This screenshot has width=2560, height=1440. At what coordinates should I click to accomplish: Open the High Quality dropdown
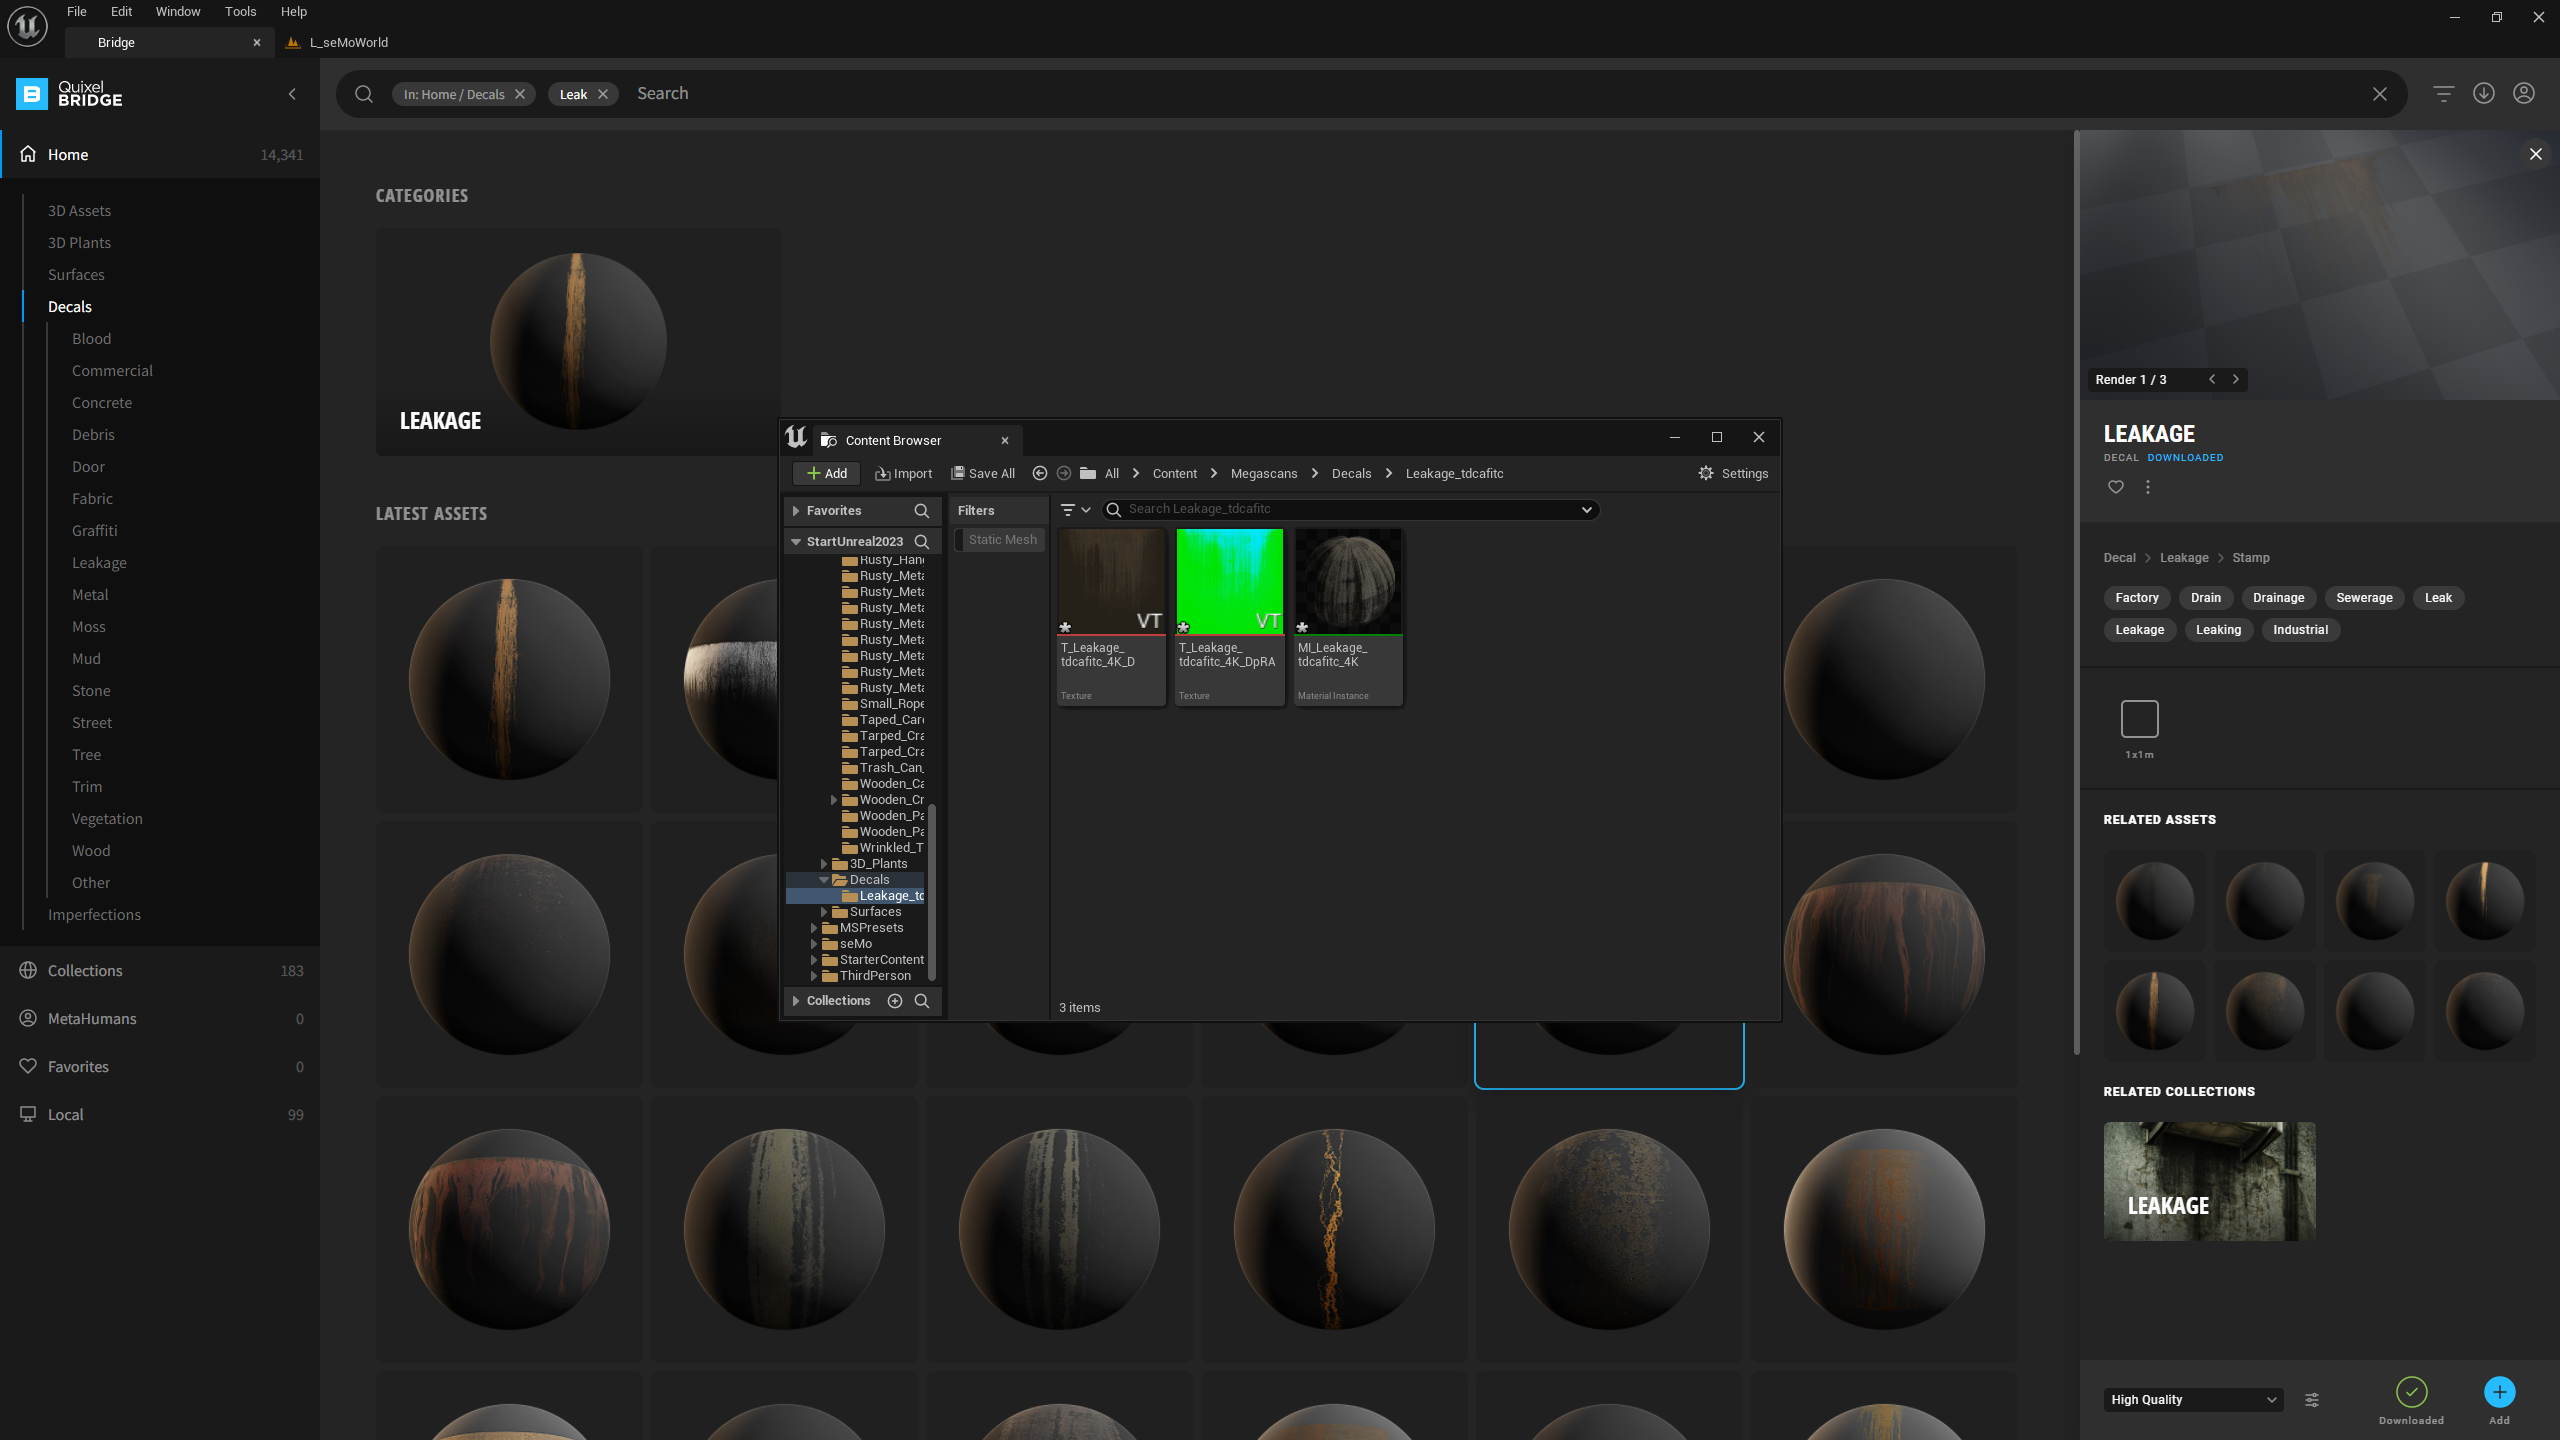[x=2194, y=1399]
